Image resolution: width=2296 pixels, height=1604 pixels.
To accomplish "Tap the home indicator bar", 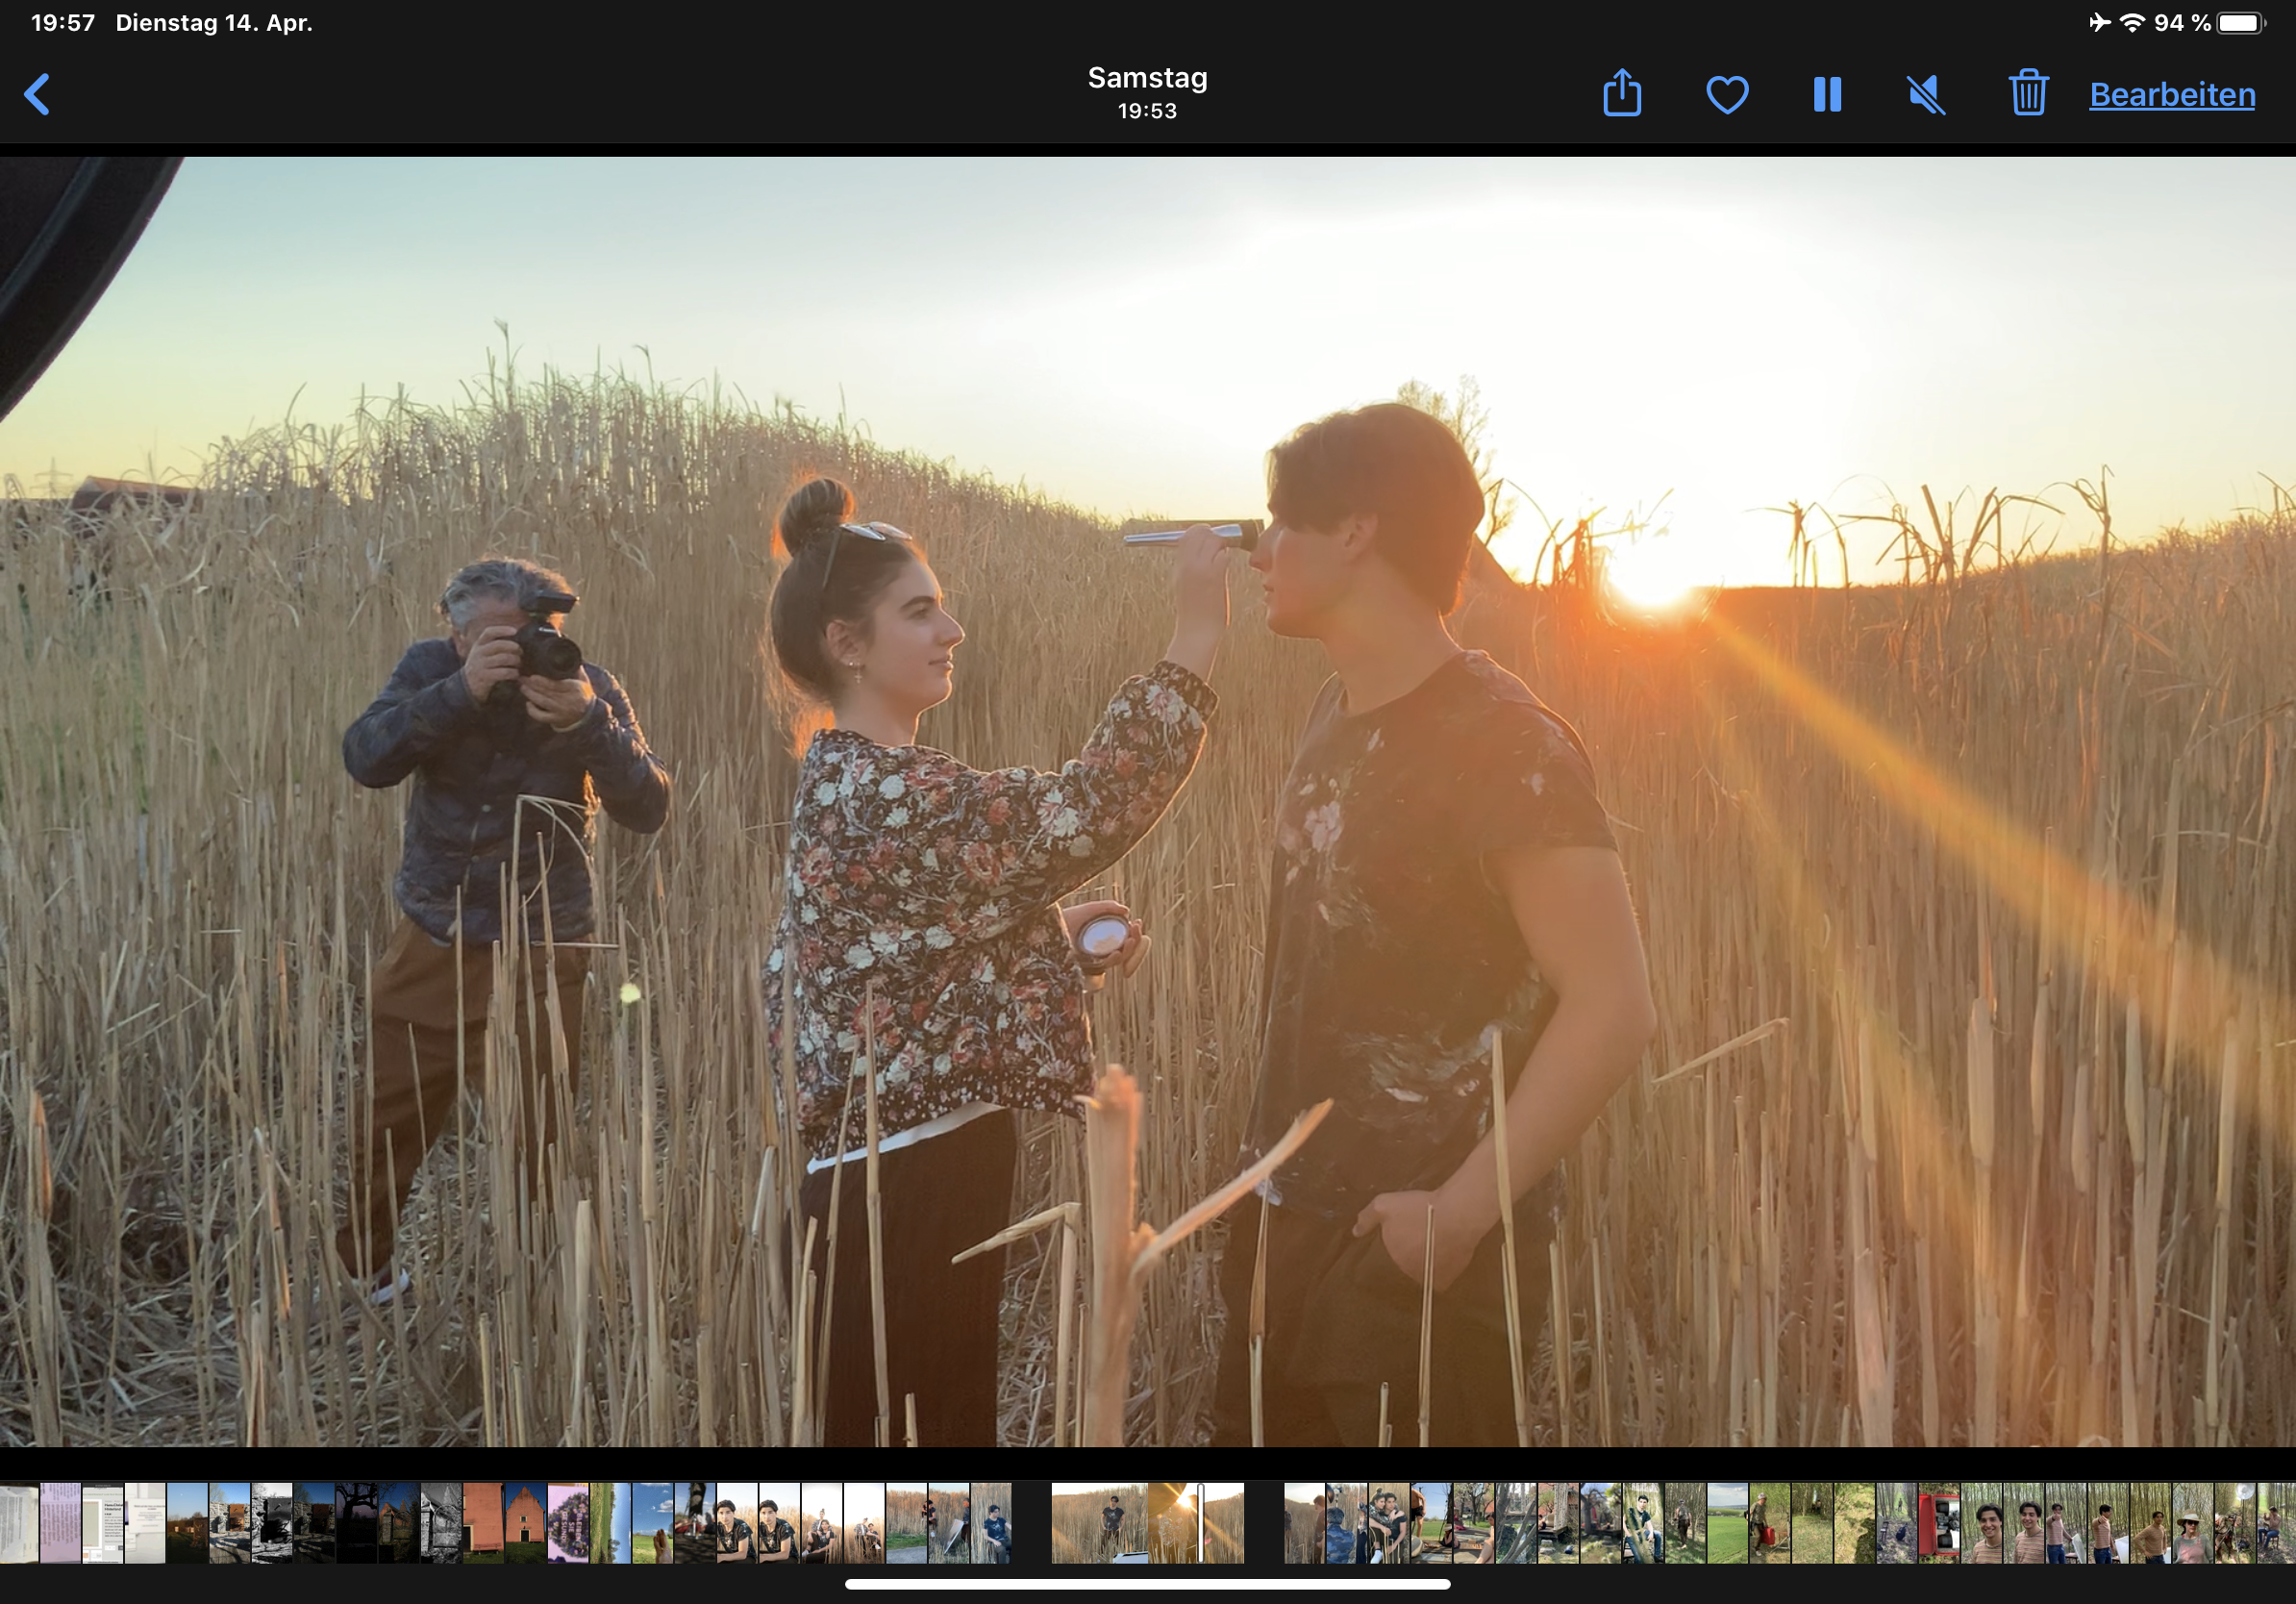I will [1147, 1584].
